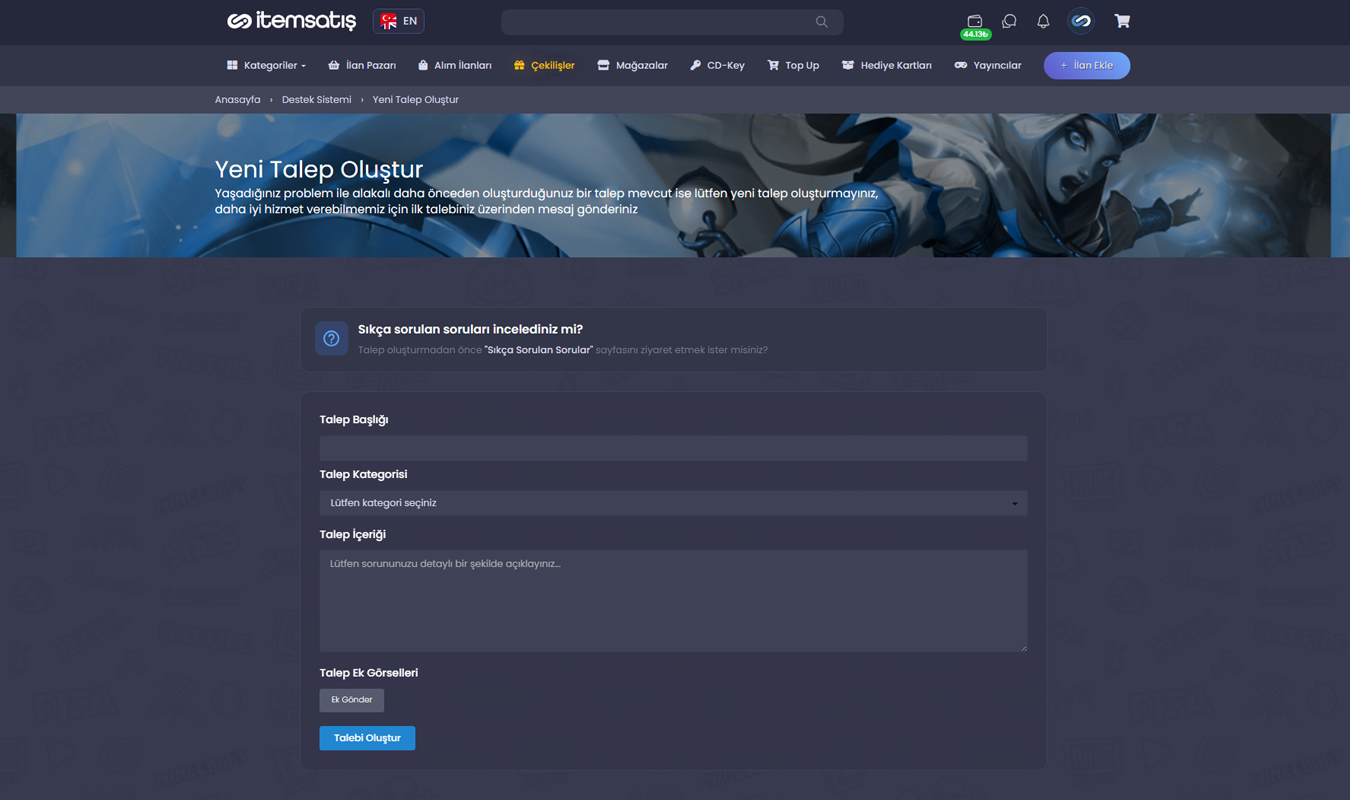Click the gamepad icon beside Yayıncılar

(x=960, y=65)
